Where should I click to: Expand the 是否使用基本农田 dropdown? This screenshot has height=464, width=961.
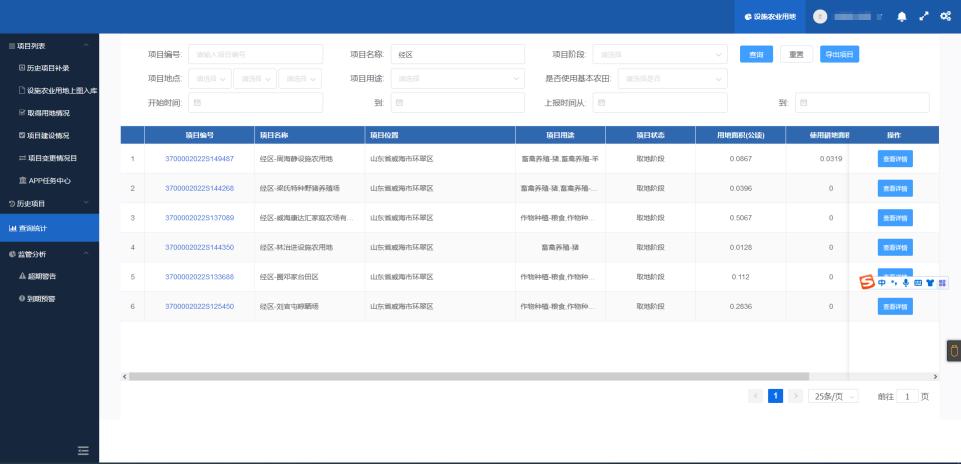tap(670, 78)
